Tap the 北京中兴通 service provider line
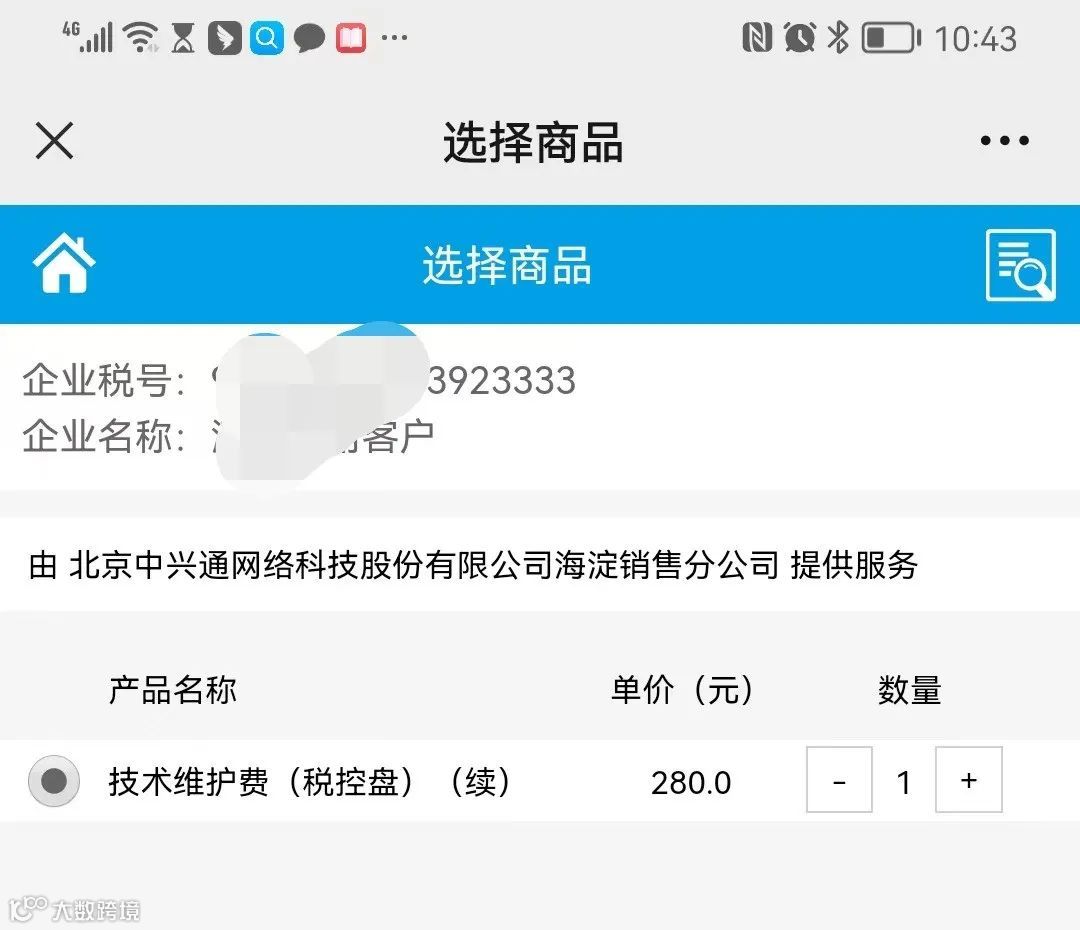The width and height of the screenshot is (1080, 930). tap(473, 565)
